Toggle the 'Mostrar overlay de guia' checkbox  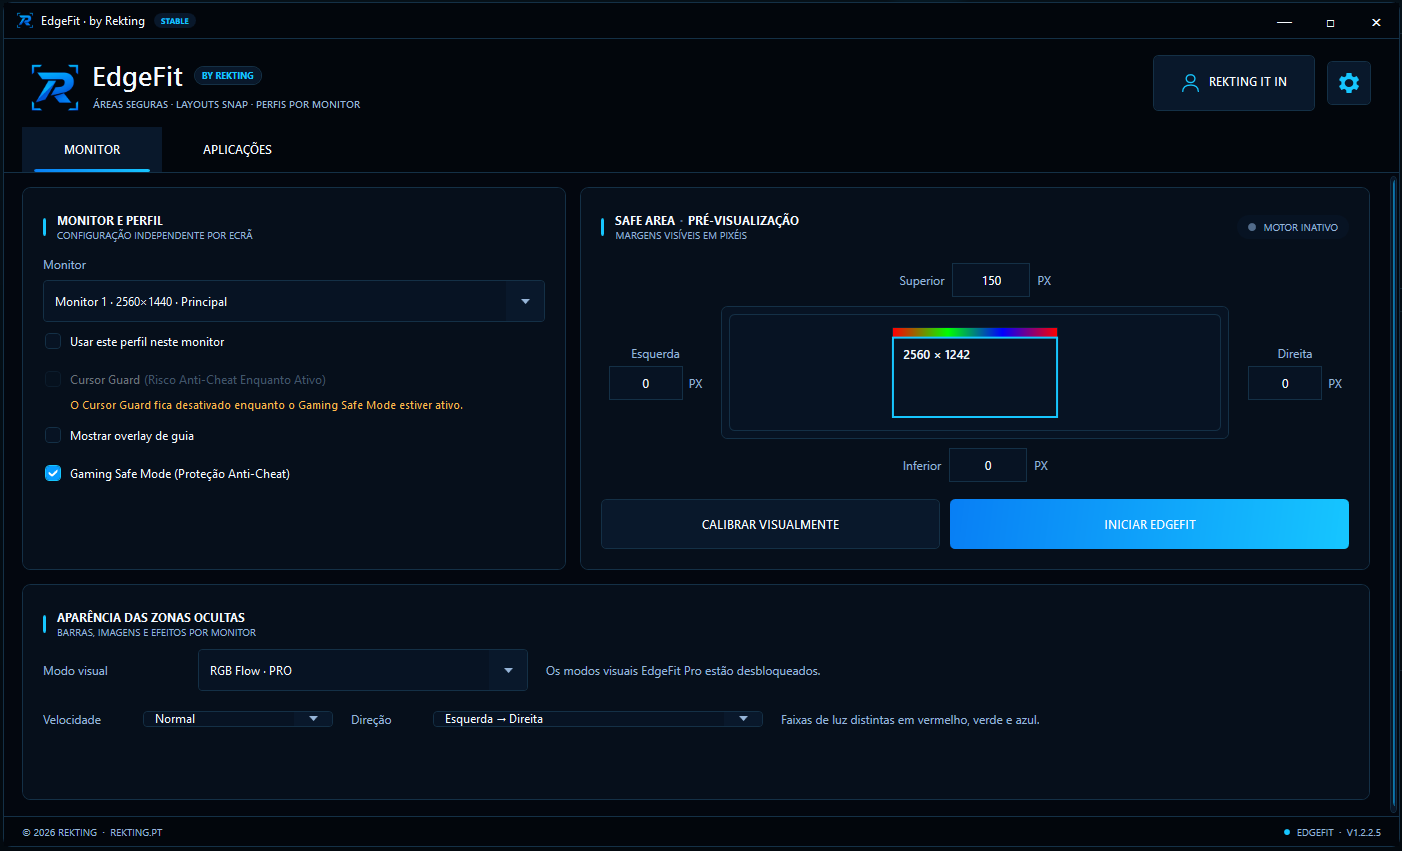[x=53, y=436]
